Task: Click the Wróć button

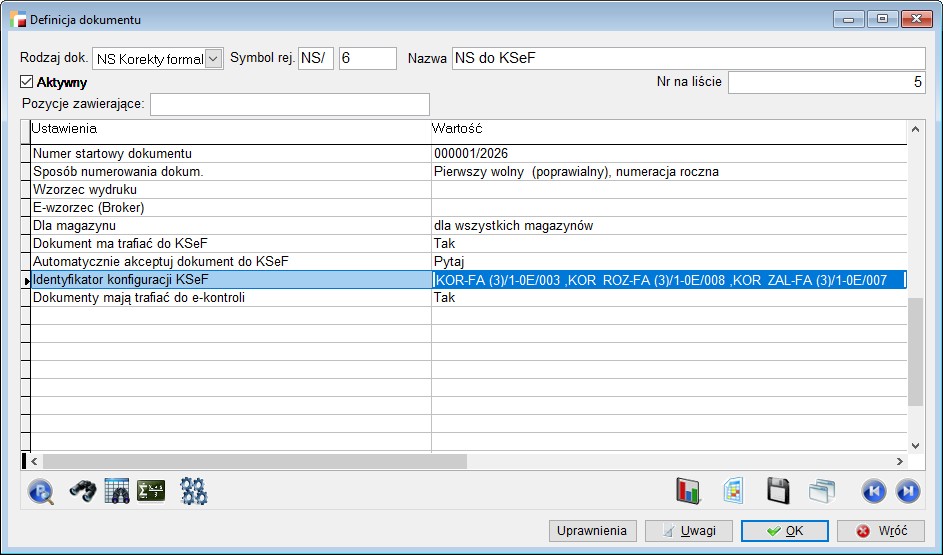Action: (880, 531)
